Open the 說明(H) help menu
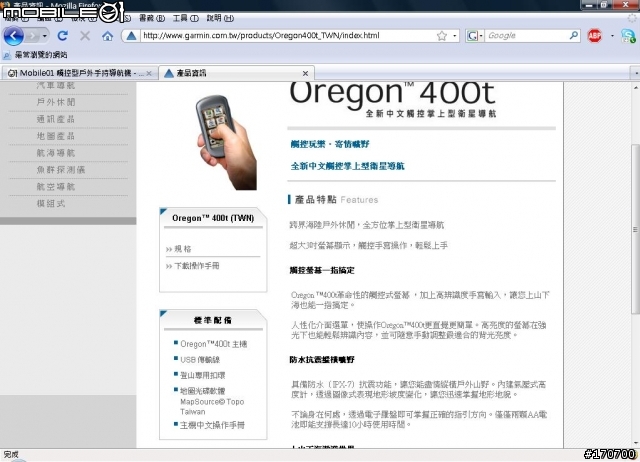Image resolution: width=640 pixels, height=462 pixels. pos(220,18)
